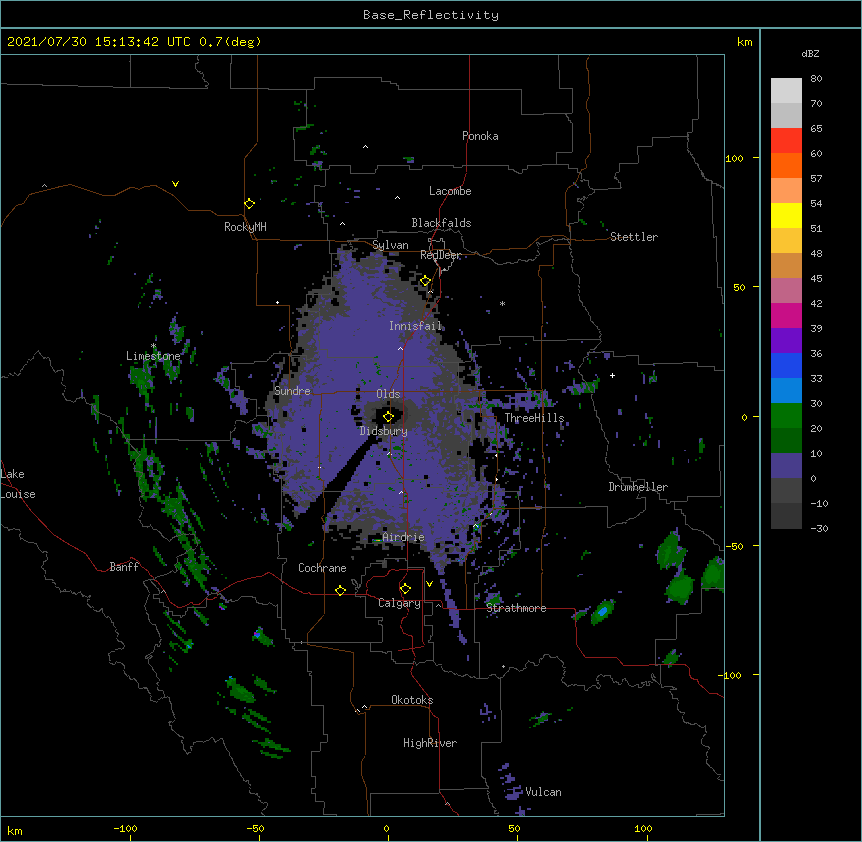Viewport: 862px width, 842px height.
Task: Click the white asterisk marker above Limestone
Action: pos(153,346)
